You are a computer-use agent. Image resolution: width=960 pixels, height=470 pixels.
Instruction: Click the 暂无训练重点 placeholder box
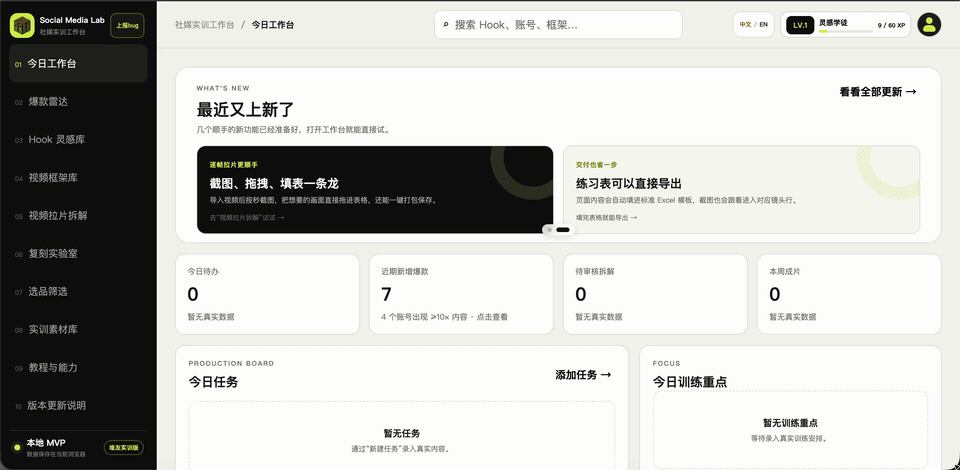790,430
